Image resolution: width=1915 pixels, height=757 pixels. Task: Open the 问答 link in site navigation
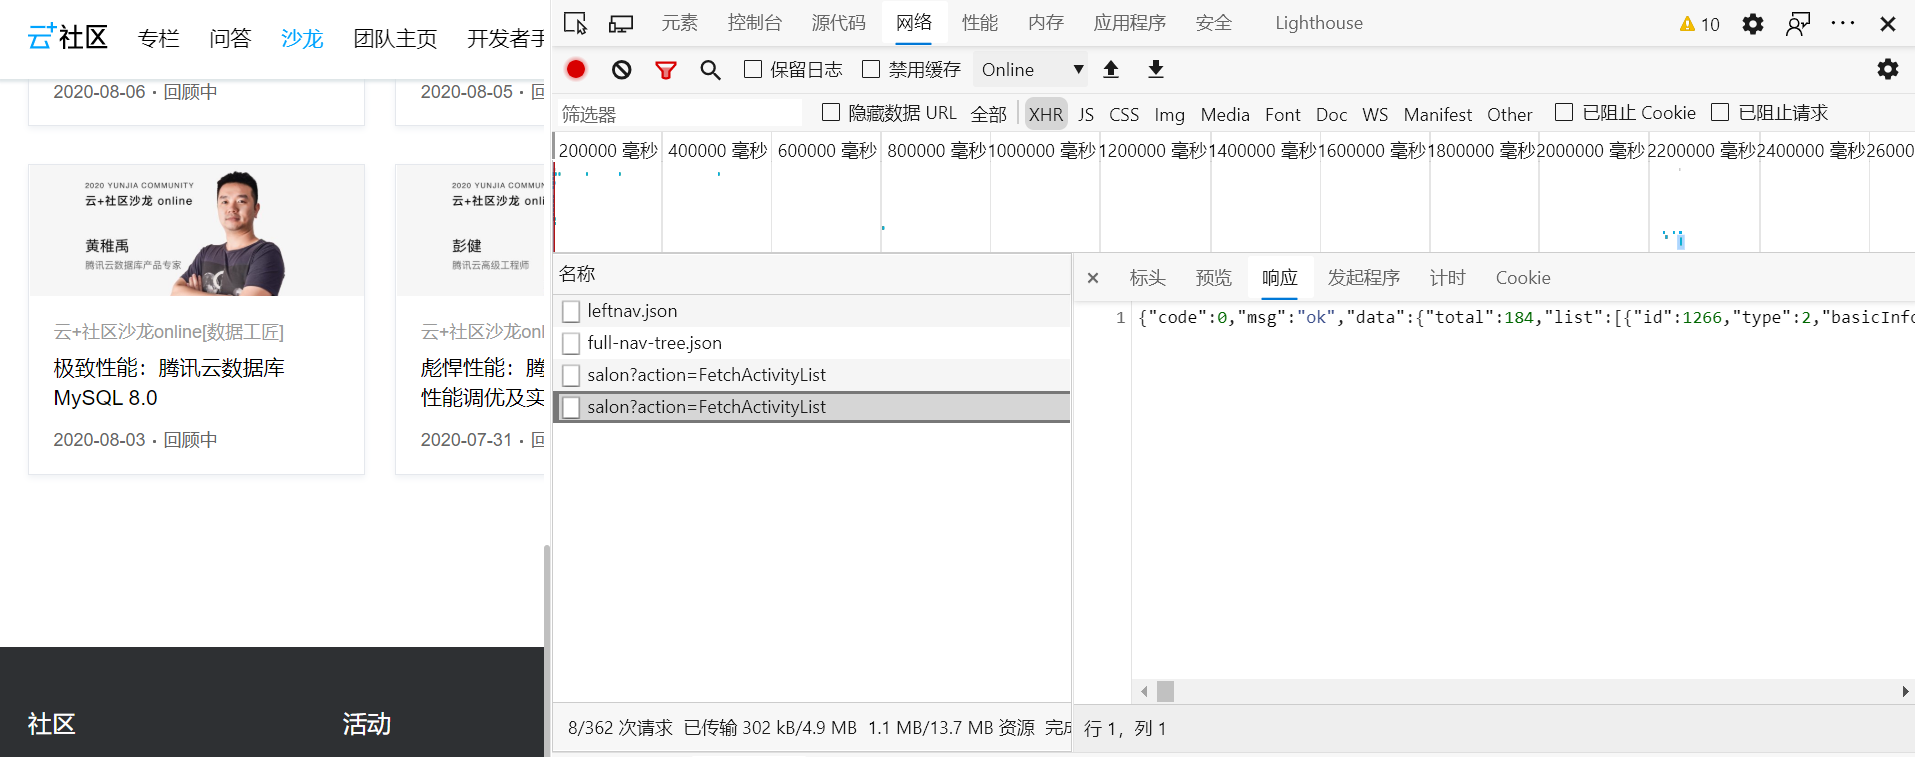(x=230, y=38)
